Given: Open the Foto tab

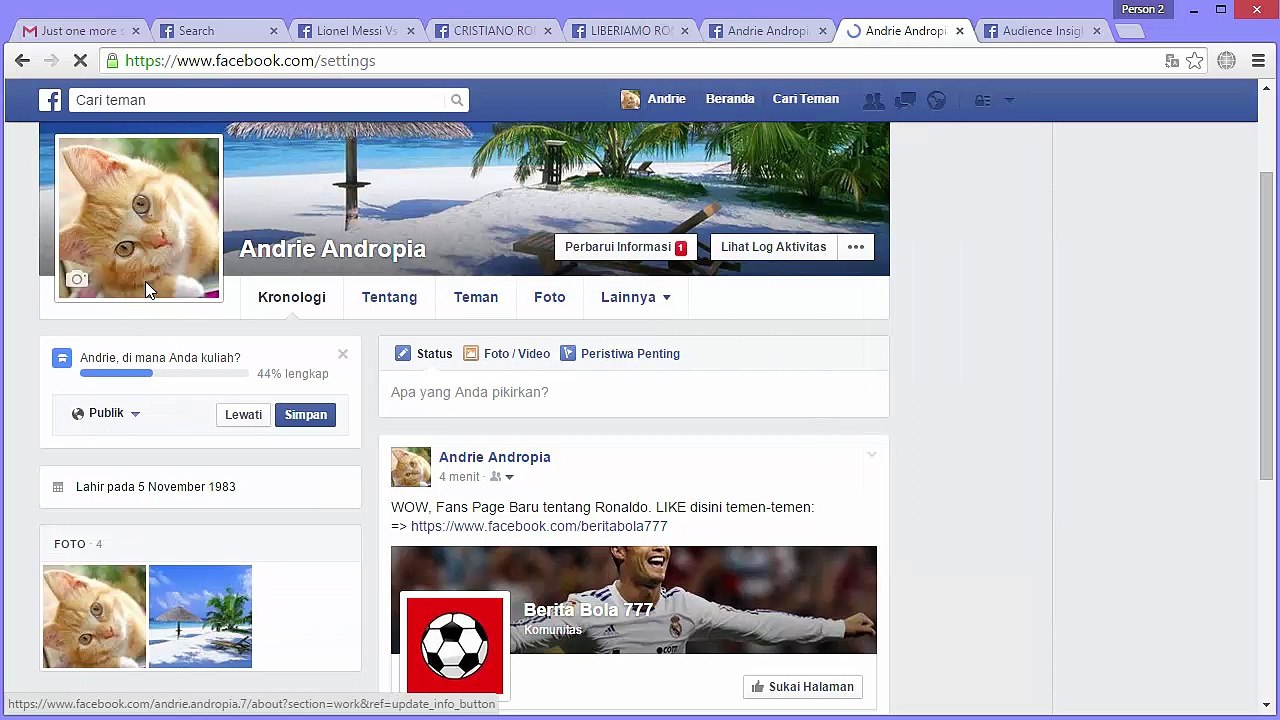Looking at the screenshot, I should pos(550,297).
